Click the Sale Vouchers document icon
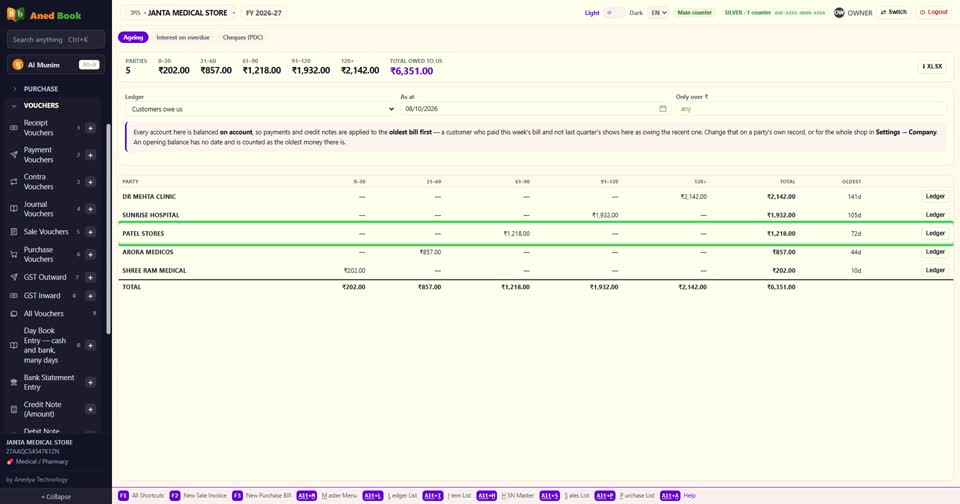Viewport: 960px width, 504px height. click(14, 232)
